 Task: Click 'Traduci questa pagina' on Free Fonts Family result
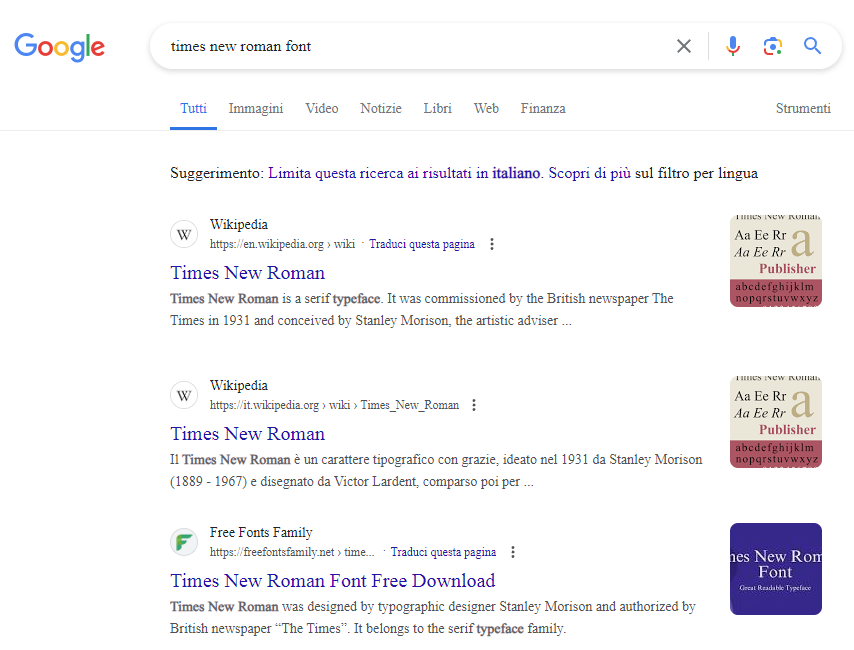pos(443,552)
